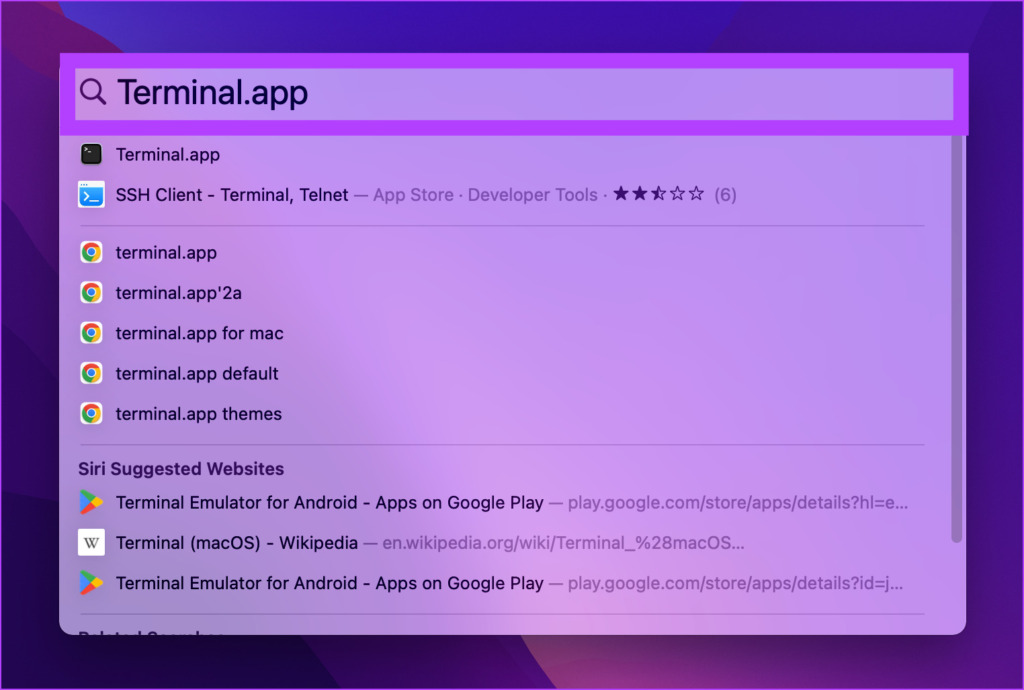Click the "en.wikipedia.org/wiki/Terminal_%28macOS..." URL
The image size is (1024, 690).
click(563, 543)
